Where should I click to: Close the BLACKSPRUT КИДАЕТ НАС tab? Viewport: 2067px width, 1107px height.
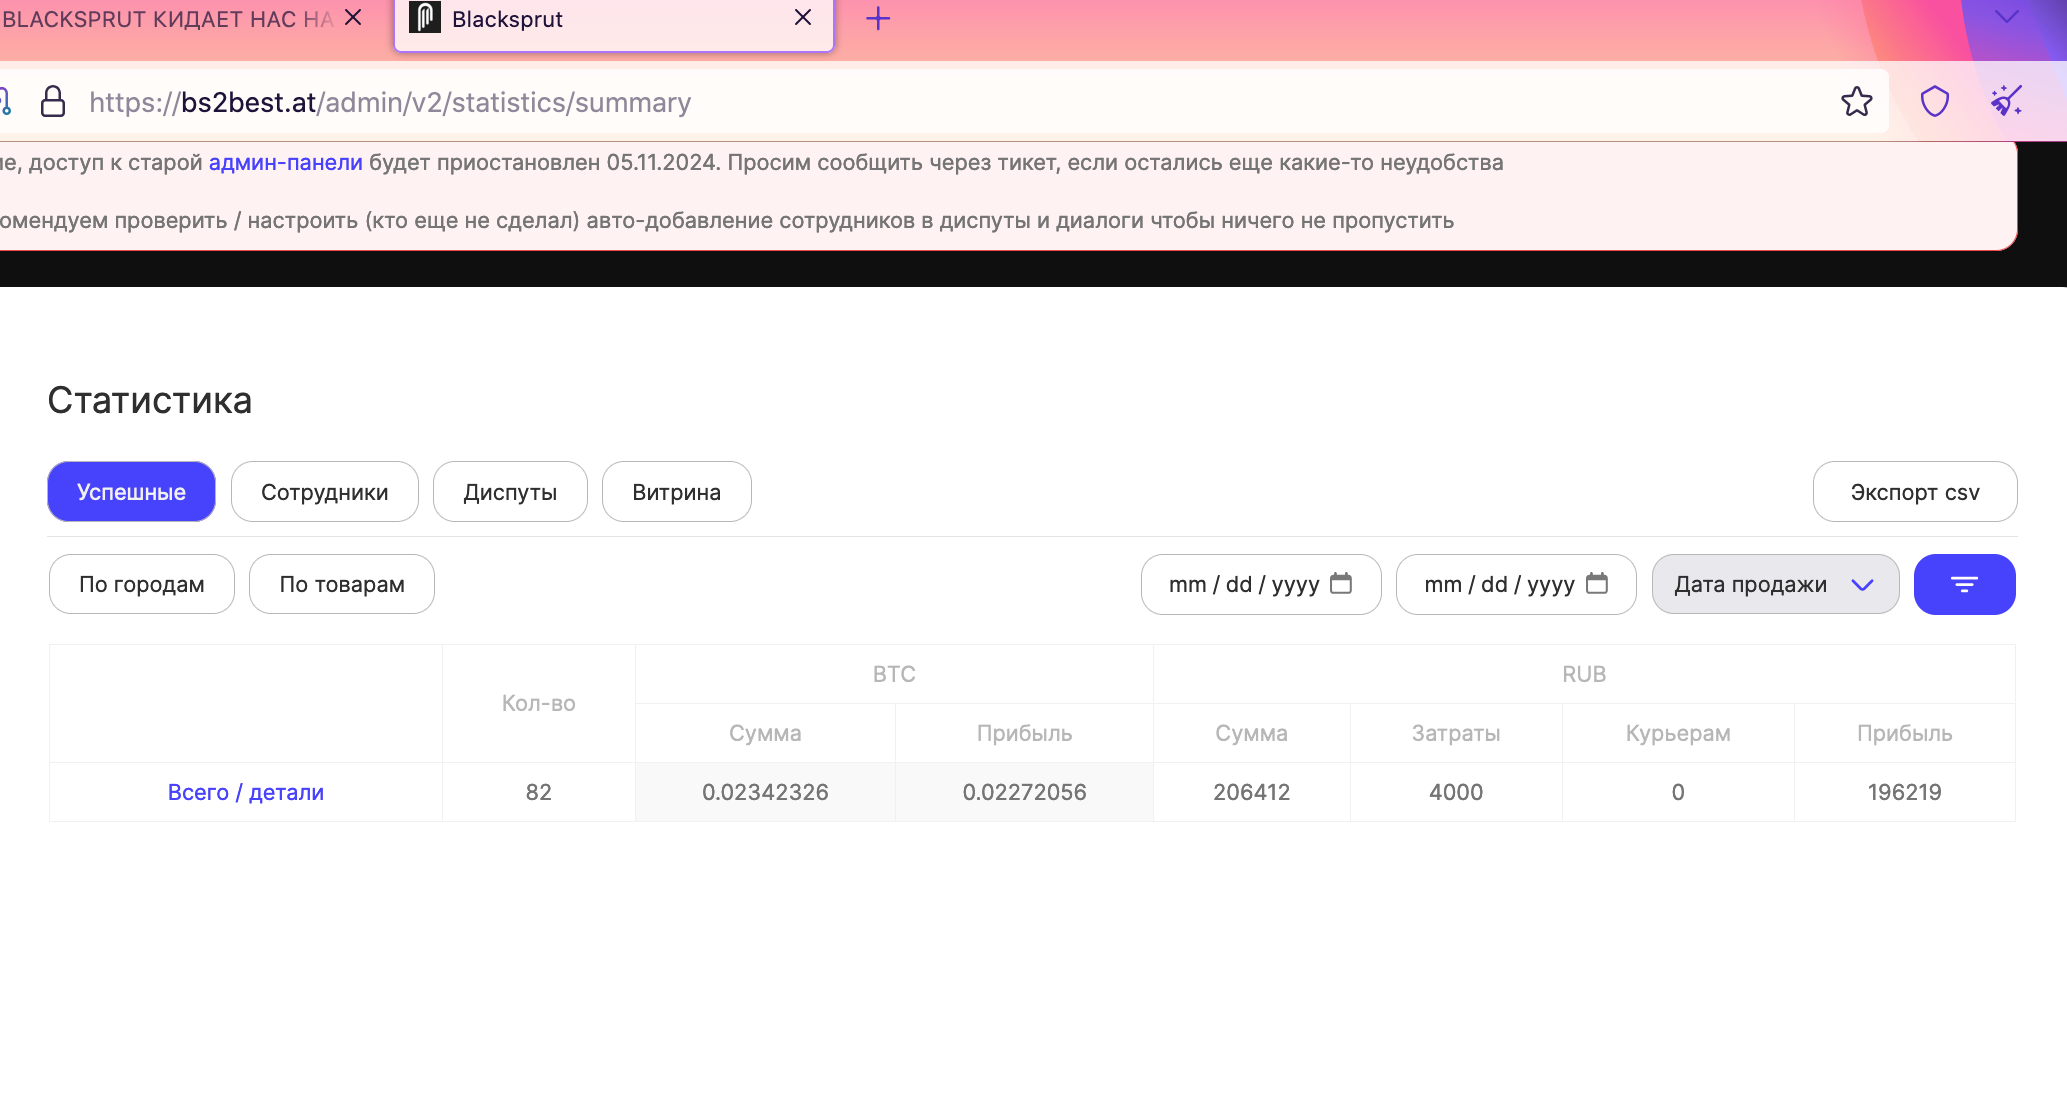(353, 18)
